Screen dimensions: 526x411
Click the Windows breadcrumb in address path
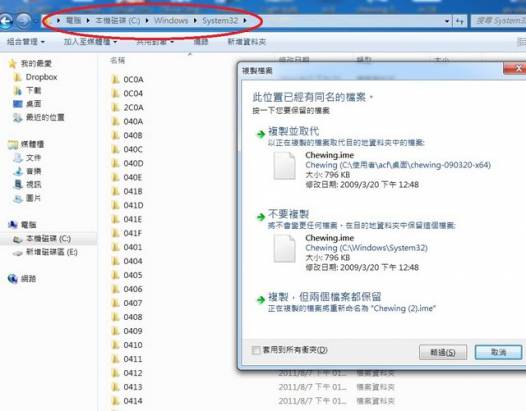coord(171,21)
